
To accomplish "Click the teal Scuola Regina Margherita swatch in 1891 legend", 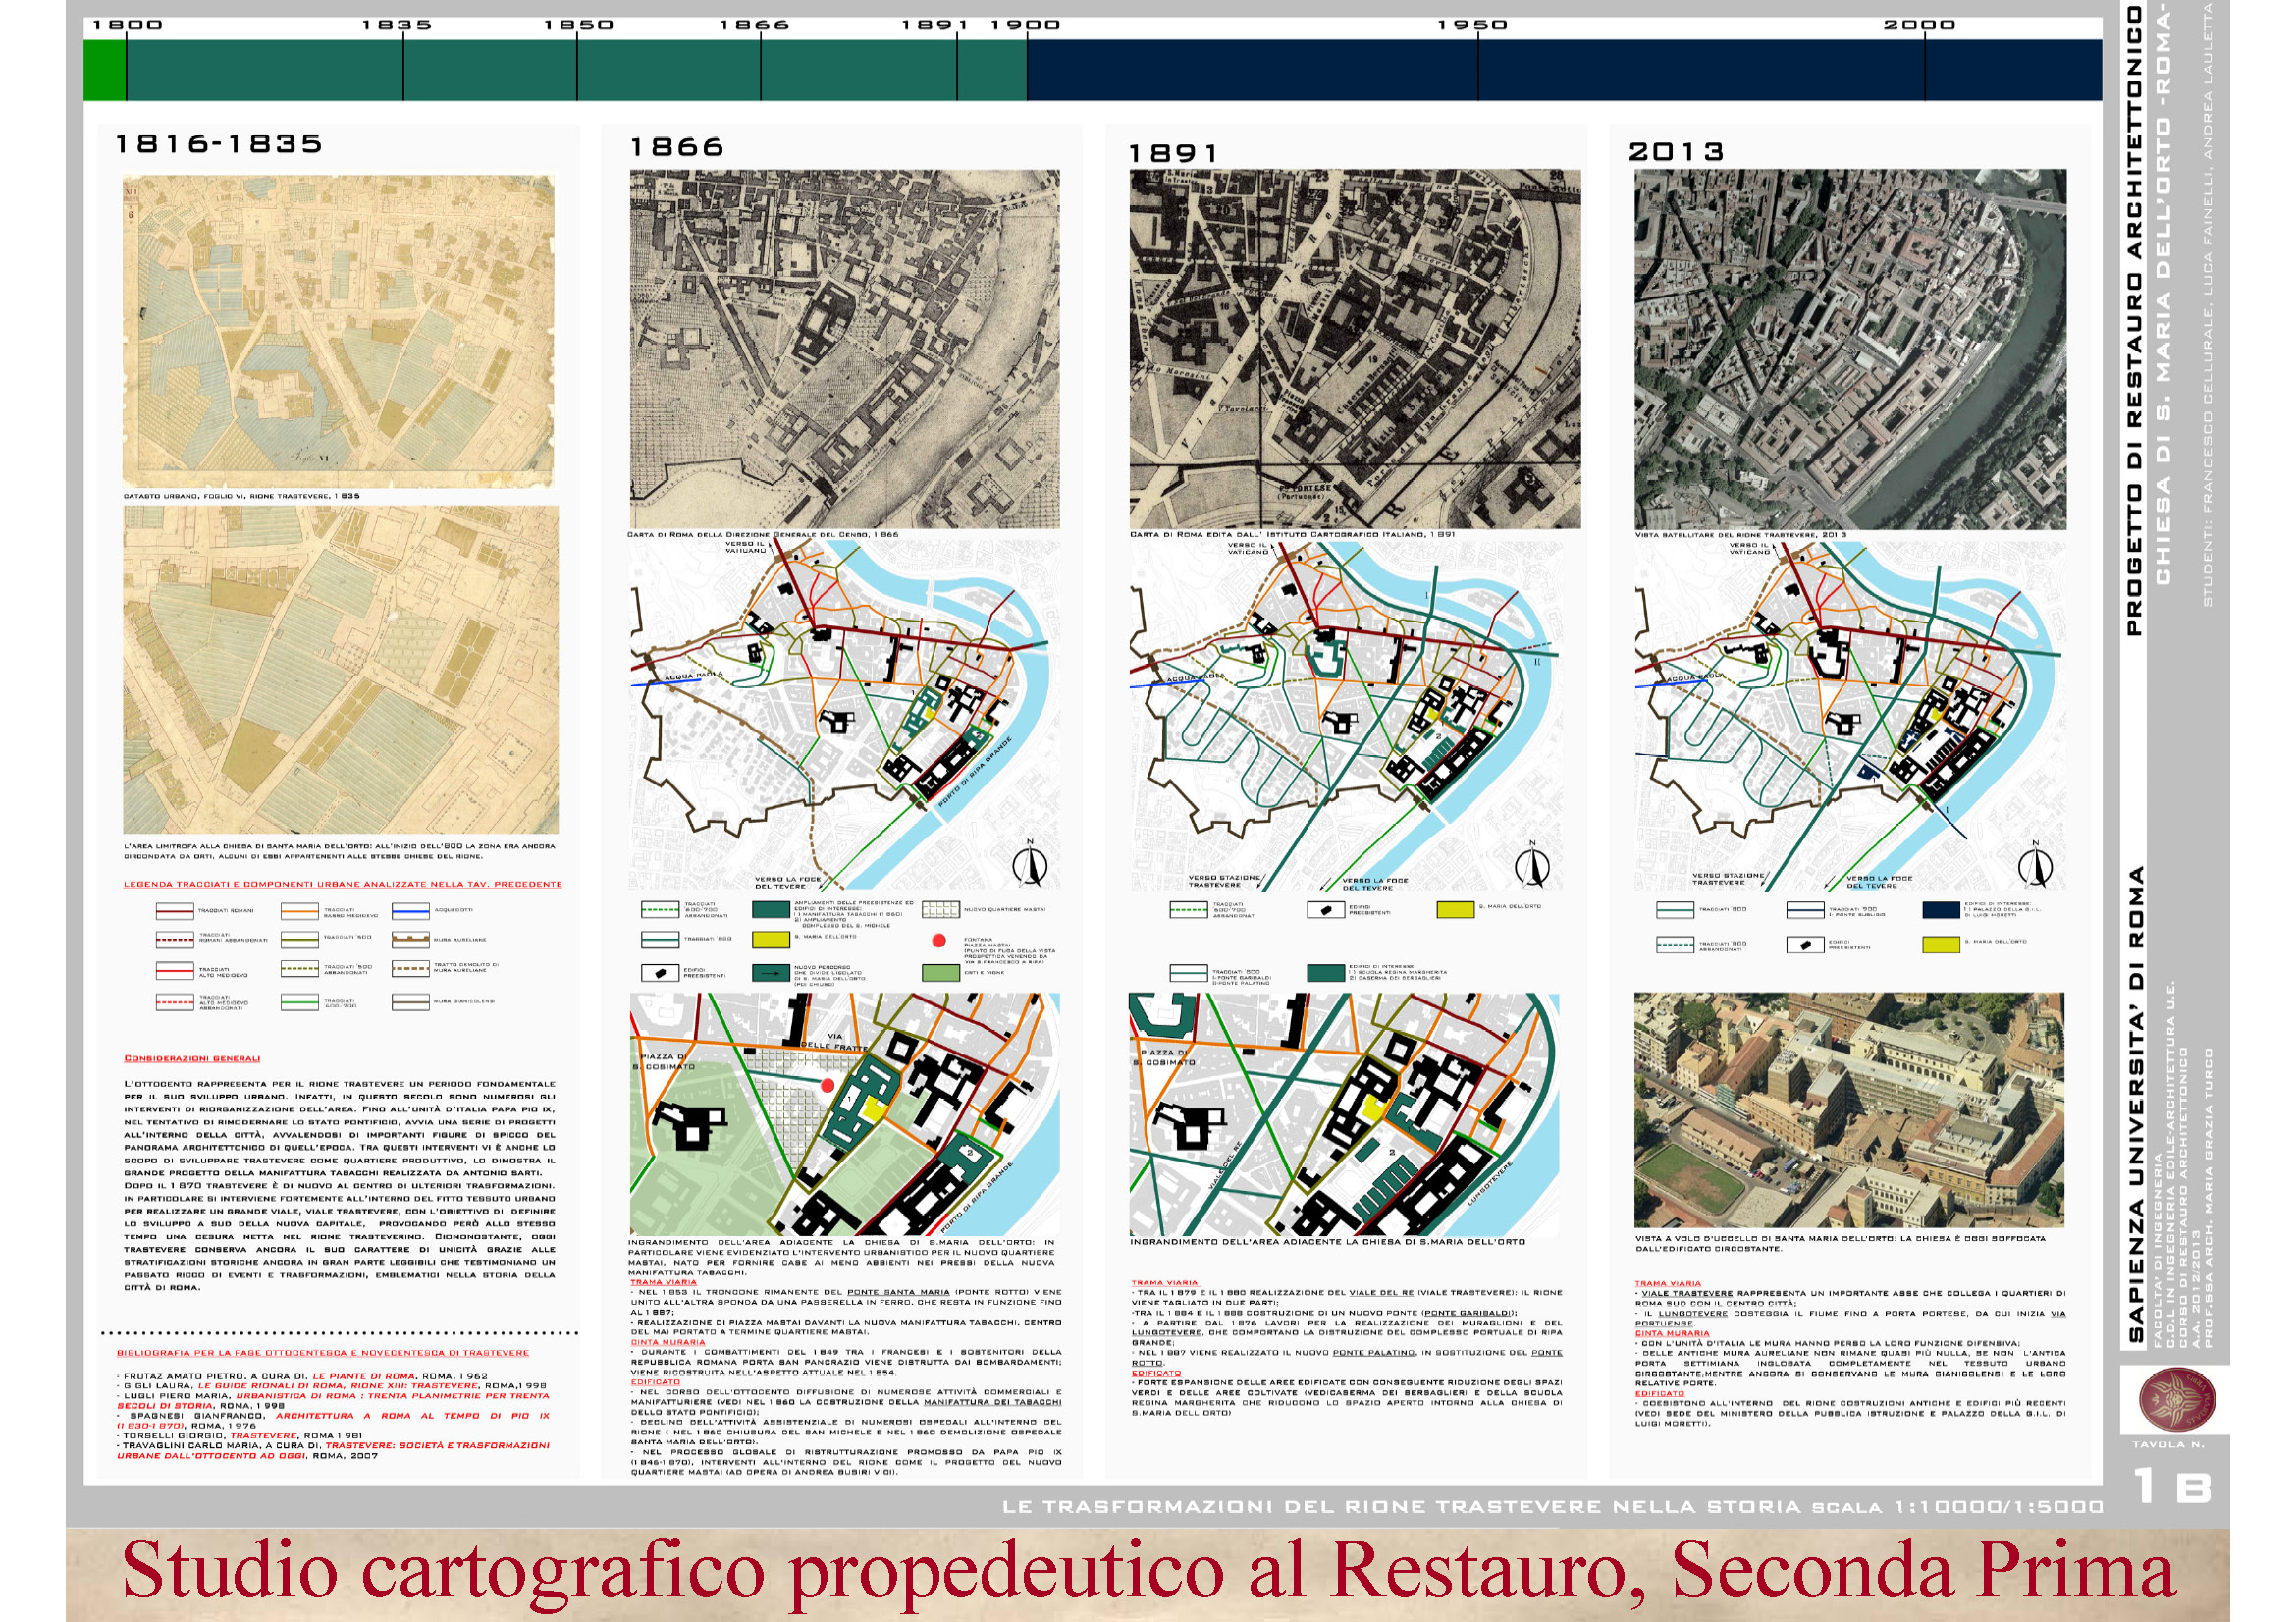I will [1326, 973].
